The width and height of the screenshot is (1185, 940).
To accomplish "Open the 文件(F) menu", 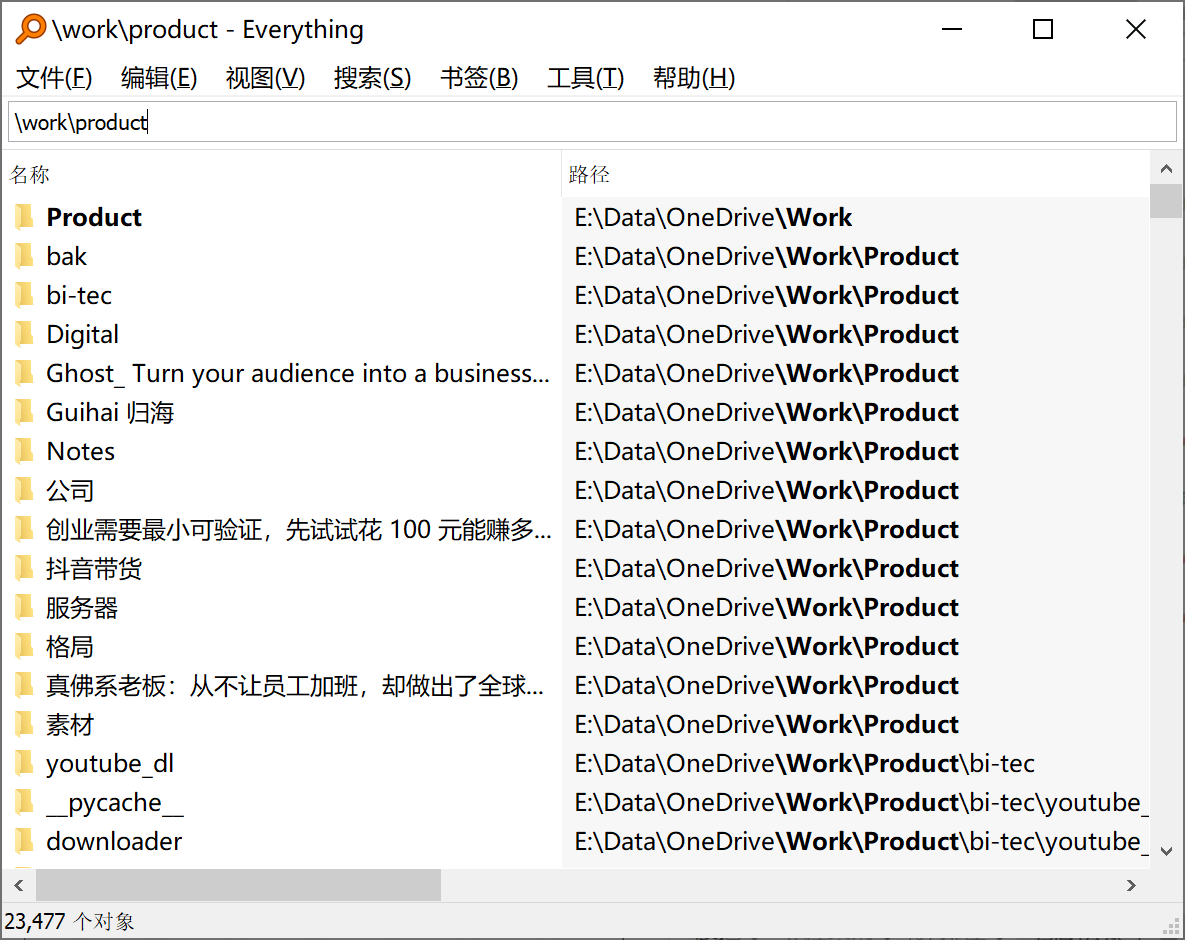I will pos(55,78).
